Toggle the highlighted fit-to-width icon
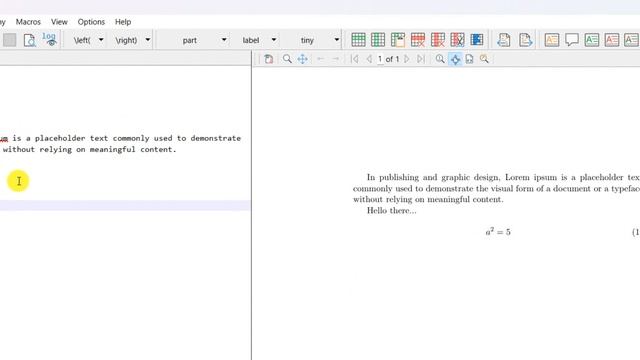The height and width of the screenshot is (360, 640). [x=455, y=59]
